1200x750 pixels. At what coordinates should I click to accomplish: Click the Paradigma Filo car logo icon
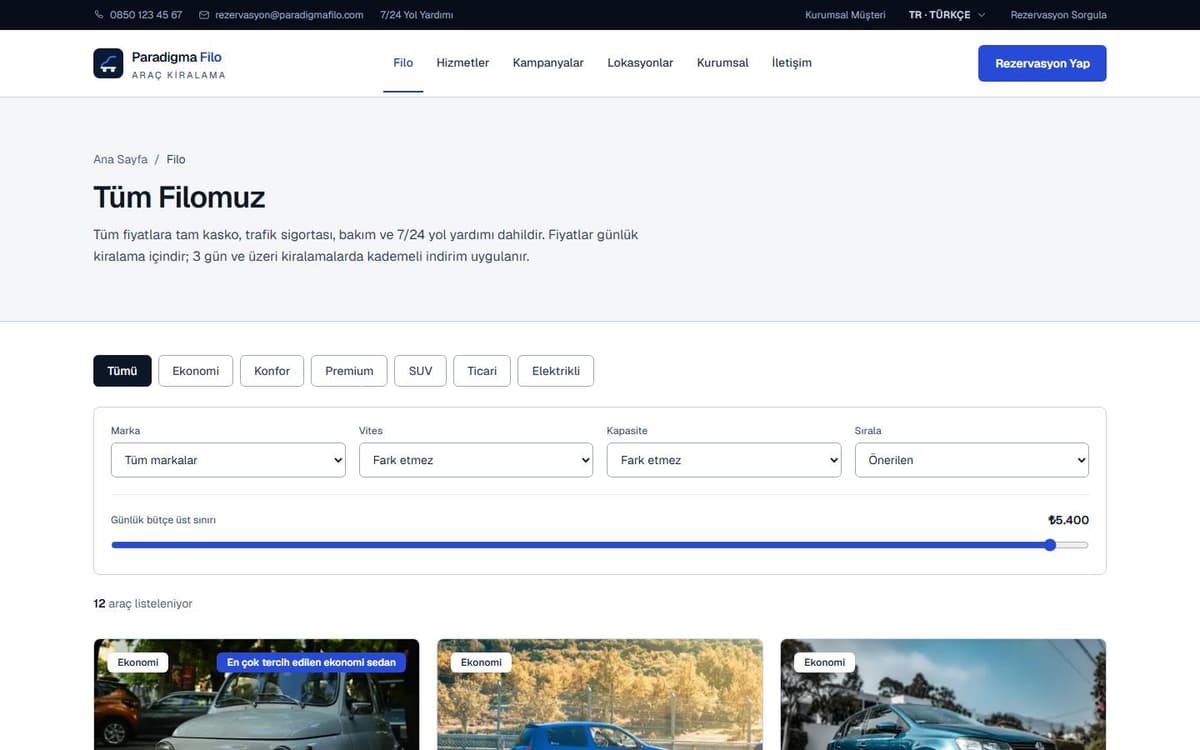pos(108,63)
